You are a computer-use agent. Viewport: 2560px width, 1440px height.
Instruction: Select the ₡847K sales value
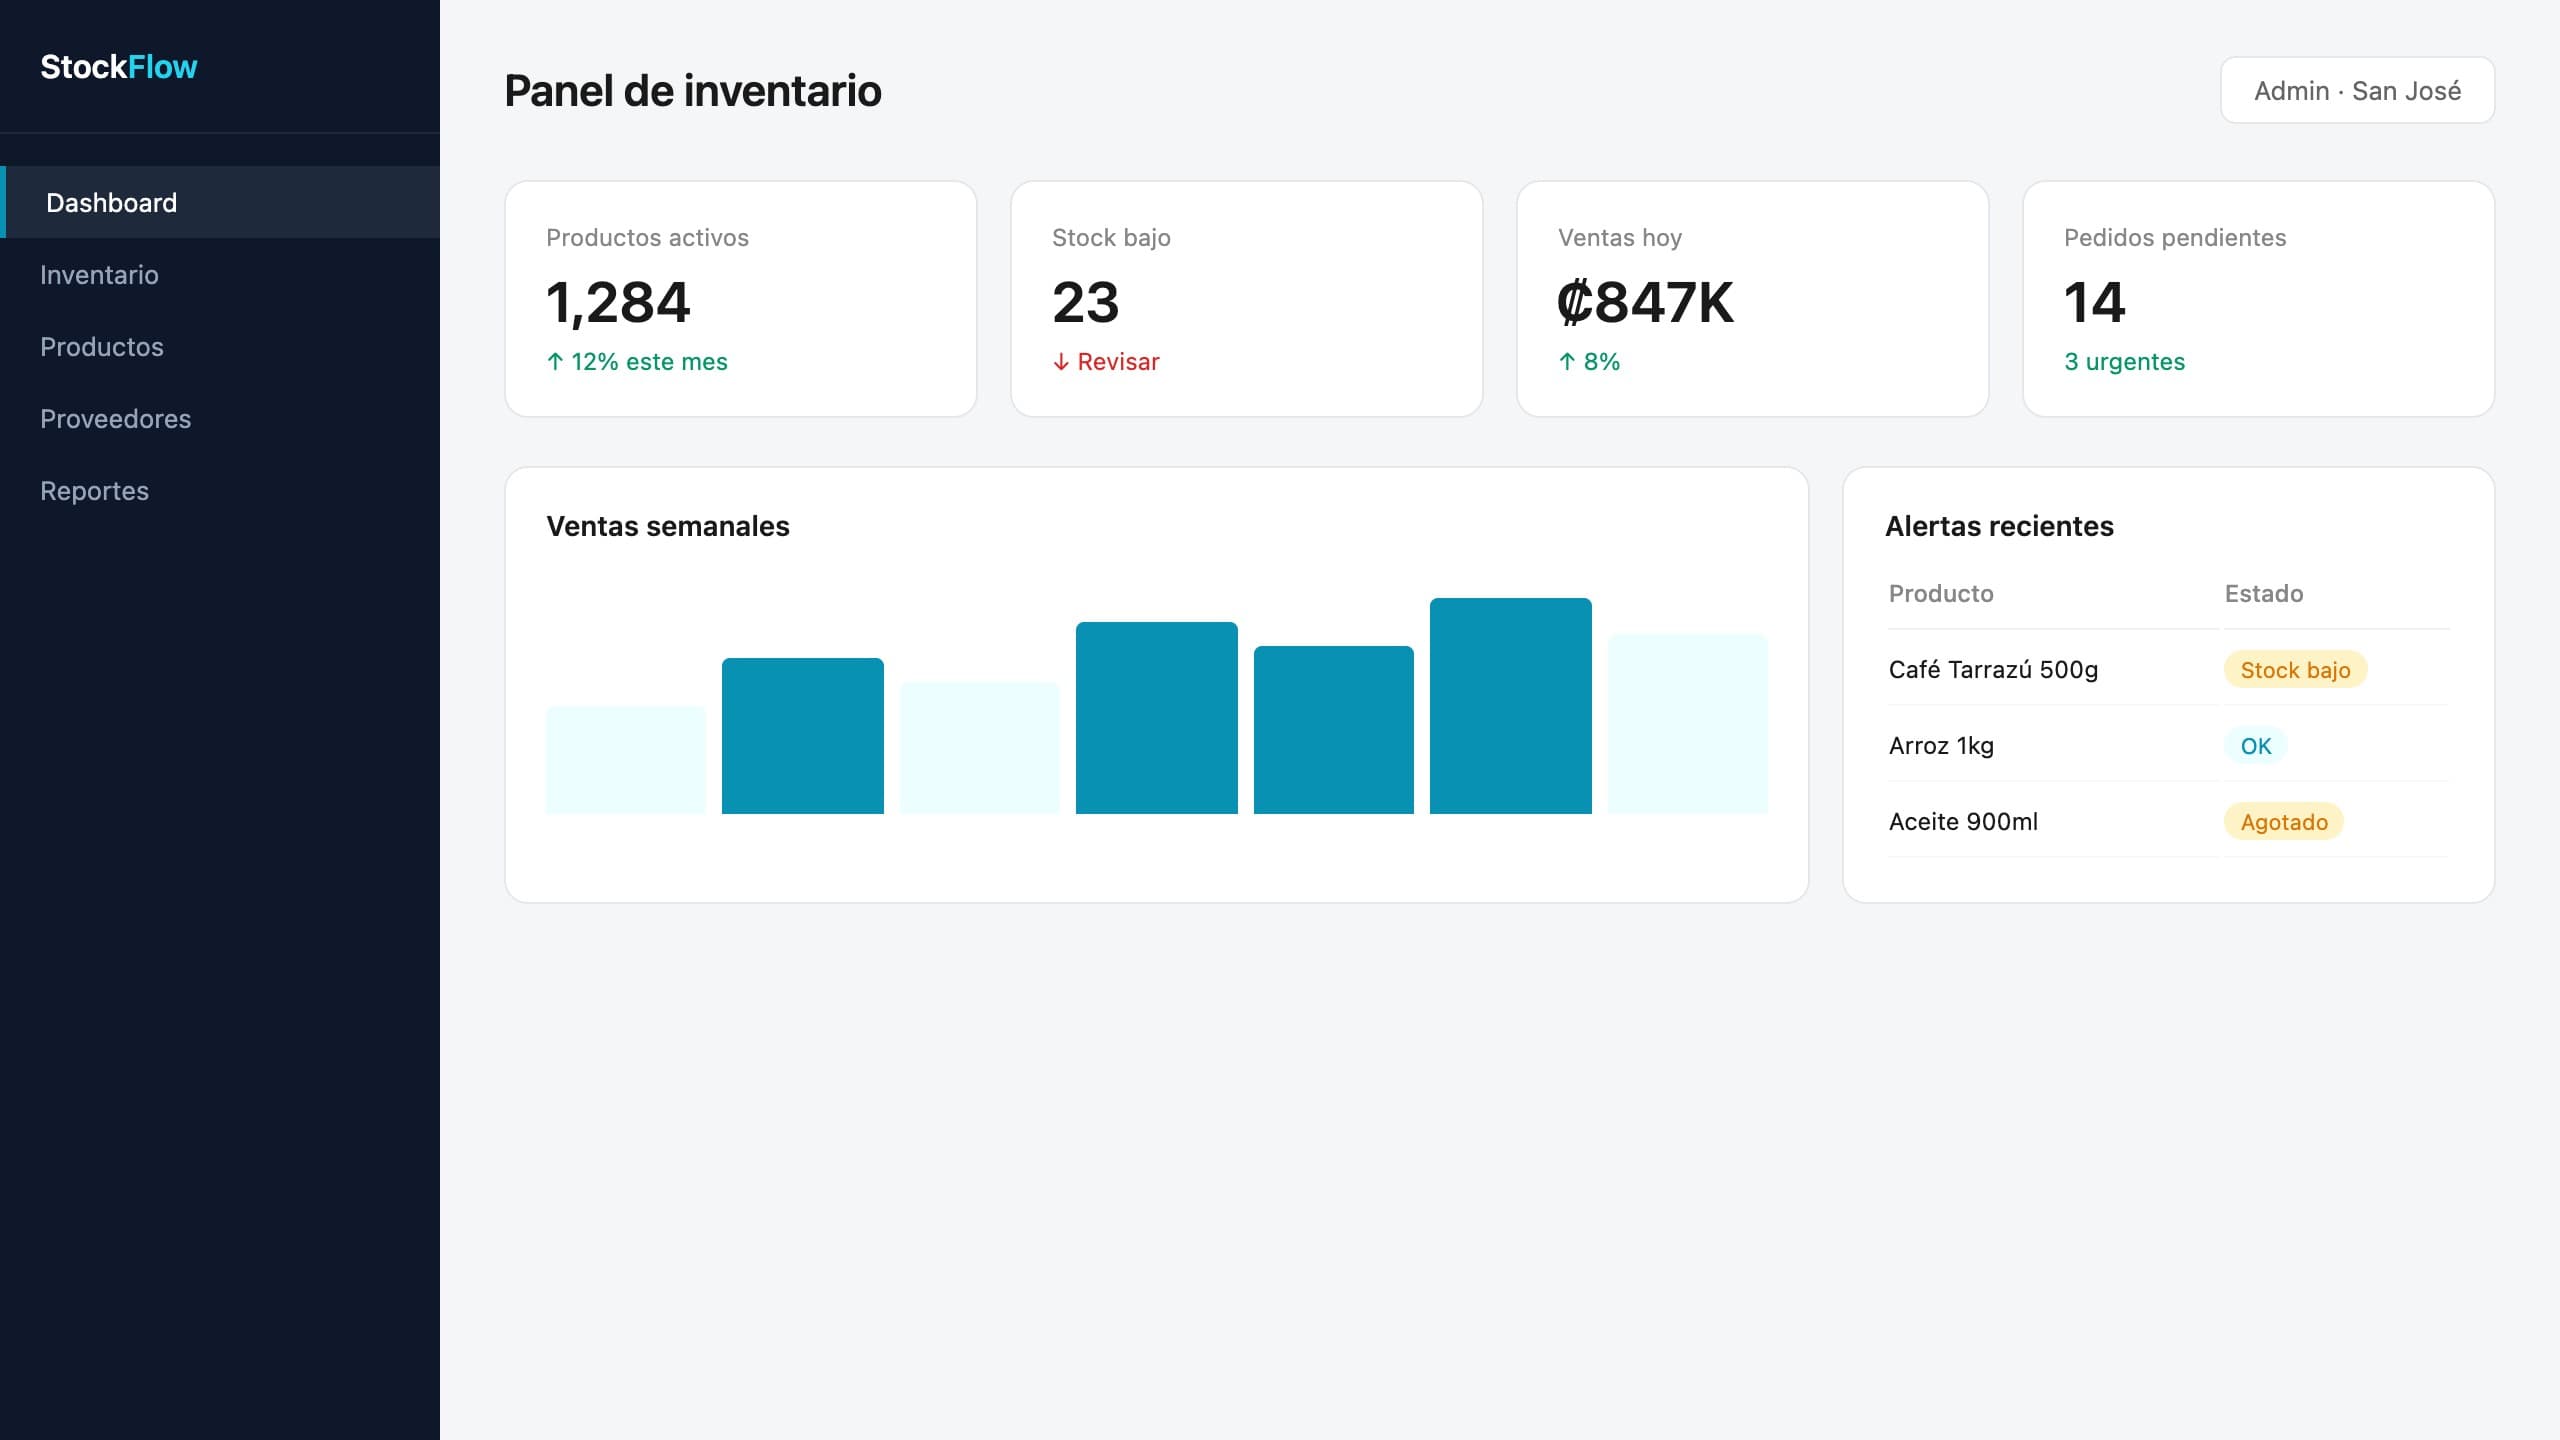click(1646, 302)
